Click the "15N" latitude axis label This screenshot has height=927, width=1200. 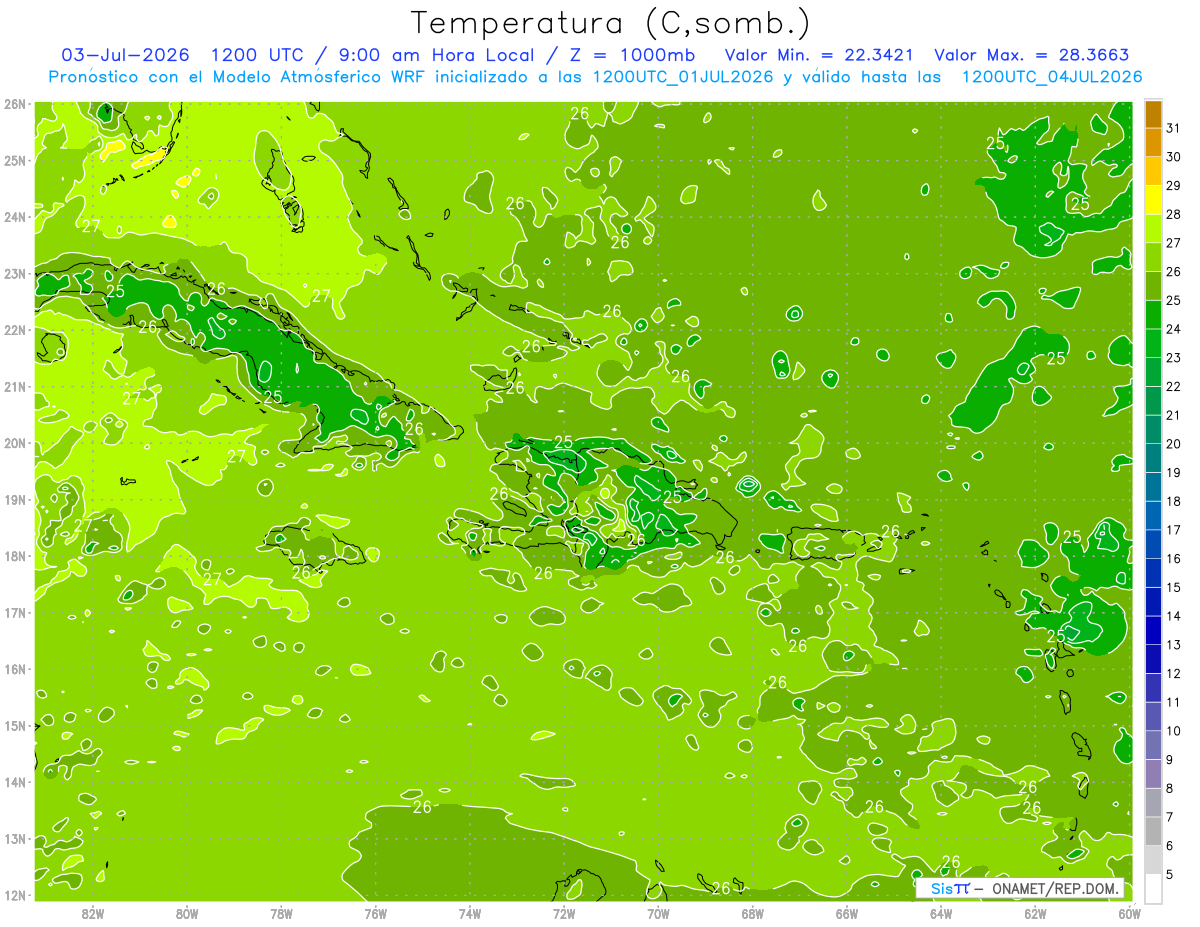(15, 725)
